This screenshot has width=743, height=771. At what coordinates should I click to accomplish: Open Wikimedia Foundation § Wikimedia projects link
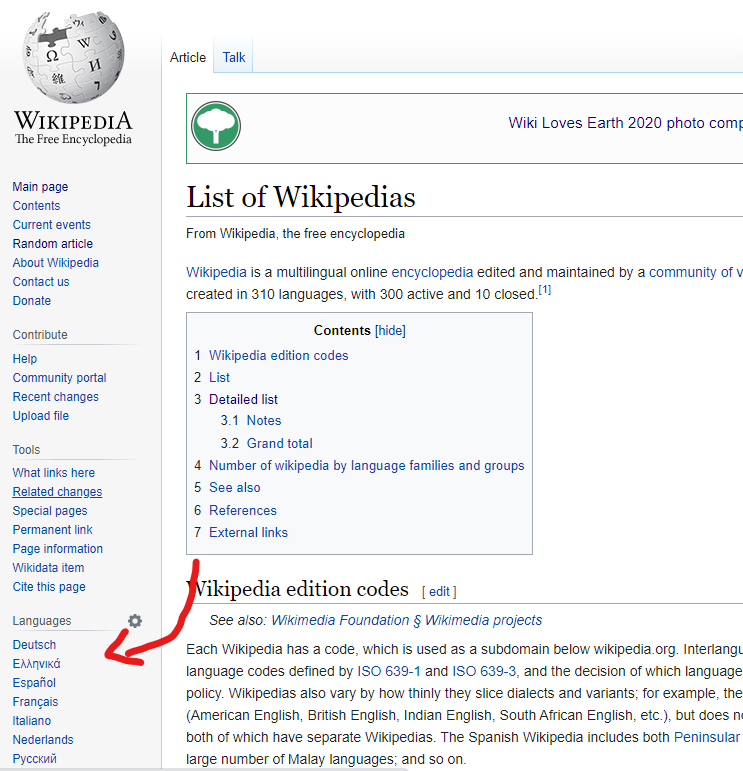[x=407, y=621]
